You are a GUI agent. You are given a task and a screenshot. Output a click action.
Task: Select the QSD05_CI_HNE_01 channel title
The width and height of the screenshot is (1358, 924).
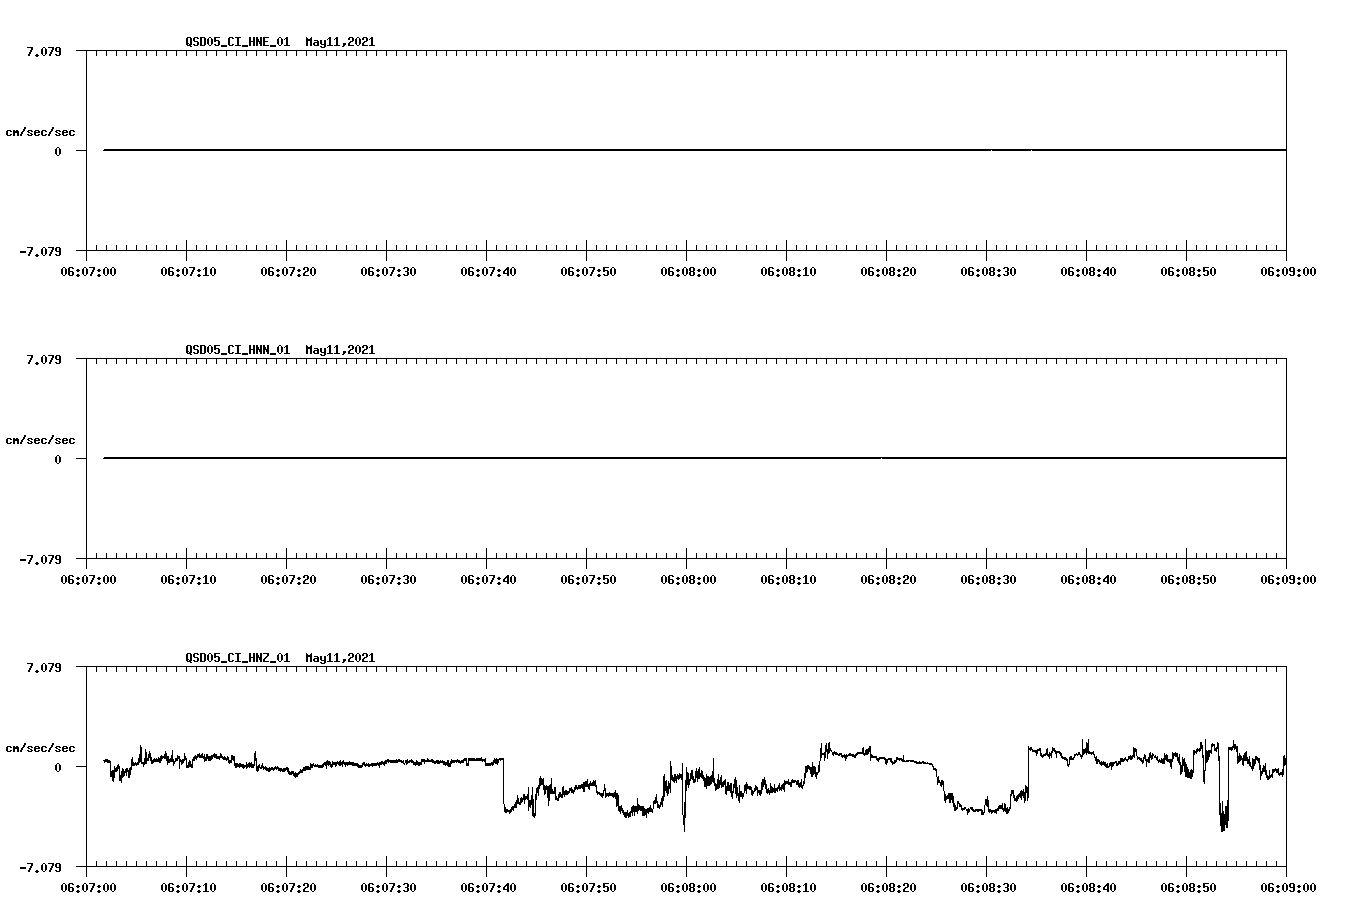[237, 42]
